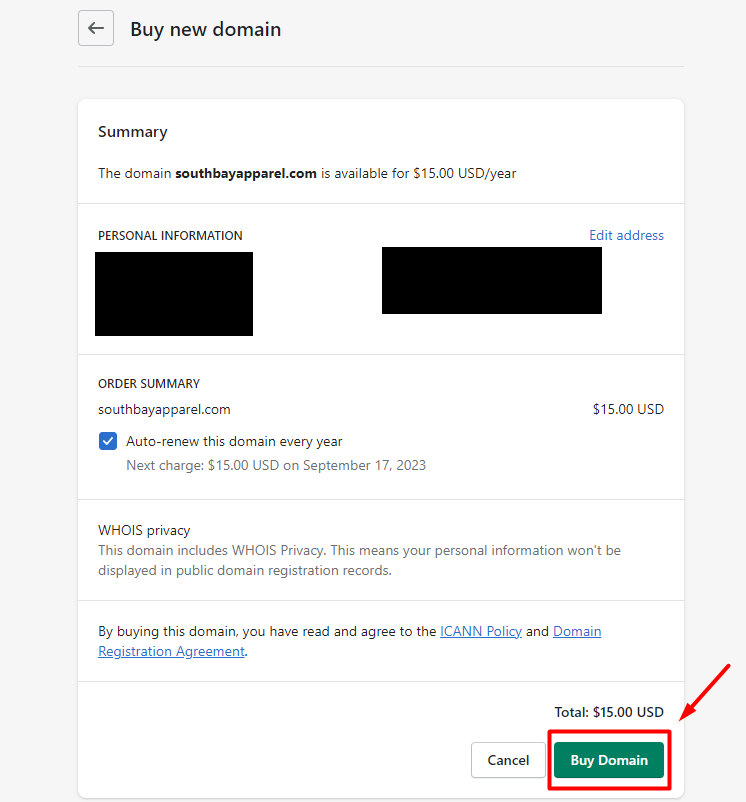The image size is (746, 802).
Task: Click the 'Auto-renew this domain every year' label
Action: coord(234,441)
